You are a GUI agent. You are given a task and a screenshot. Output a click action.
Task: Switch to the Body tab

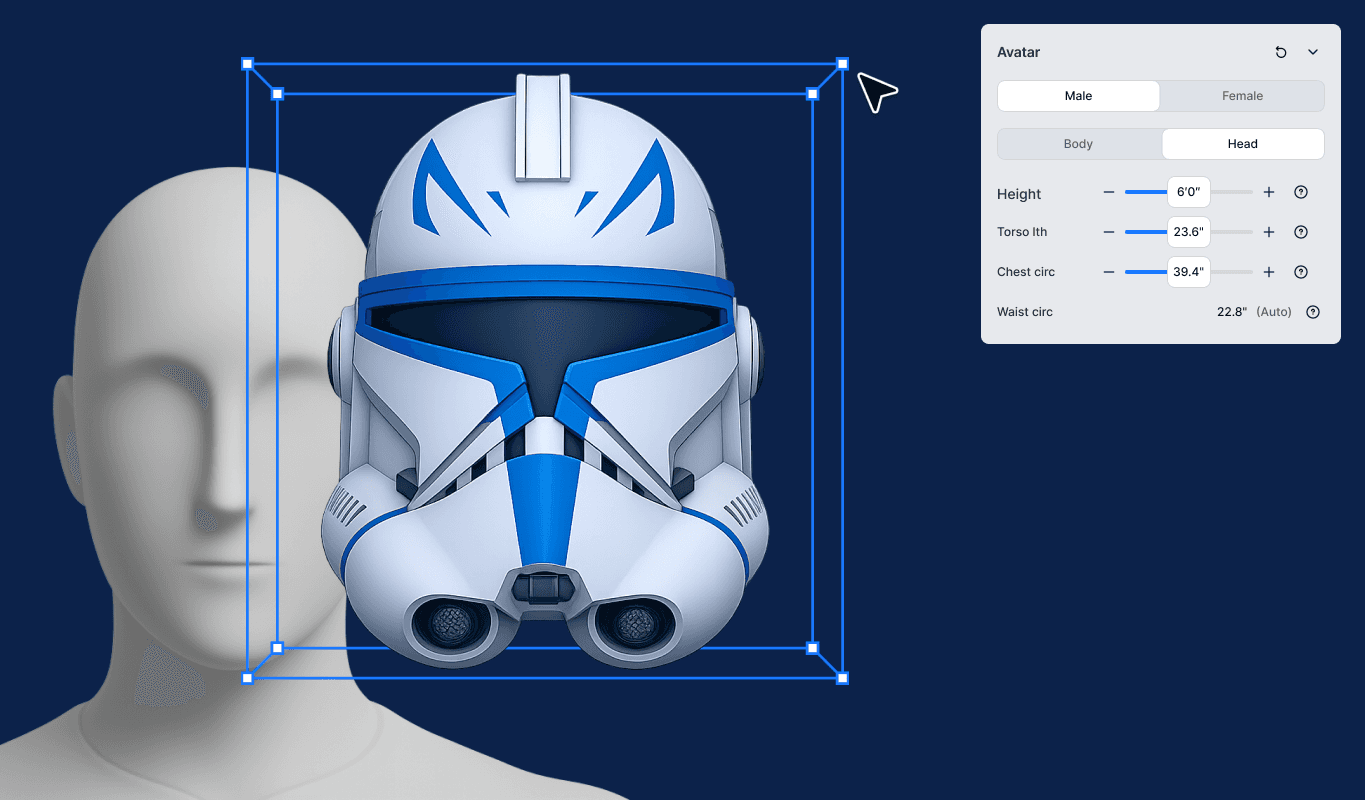1079,144
